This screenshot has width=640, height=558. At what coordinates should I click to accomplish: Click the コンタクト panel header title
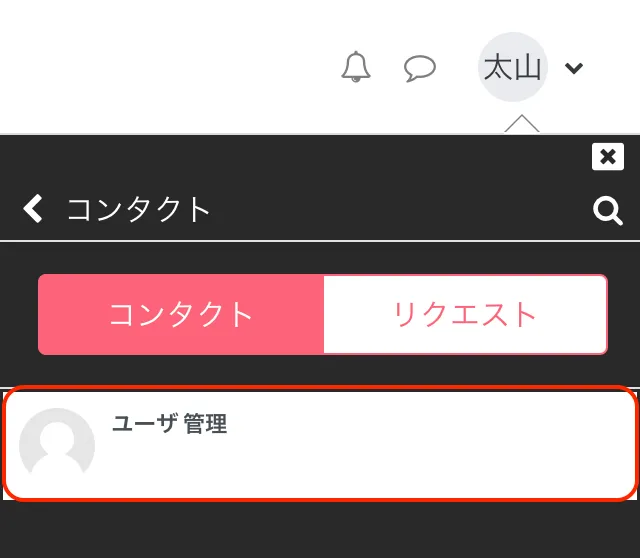139,210
